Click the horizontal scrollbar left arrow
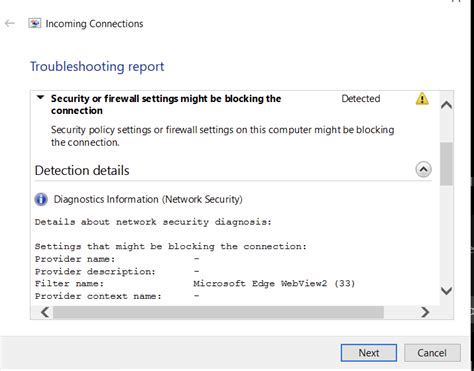Viewport: 474px width, 371px height. [45, 312]
